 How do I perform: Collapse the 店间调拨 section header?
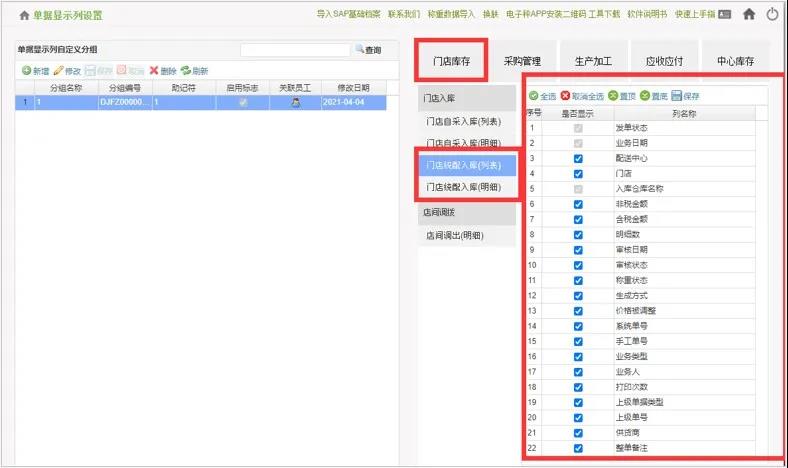(x=467, y=212)
